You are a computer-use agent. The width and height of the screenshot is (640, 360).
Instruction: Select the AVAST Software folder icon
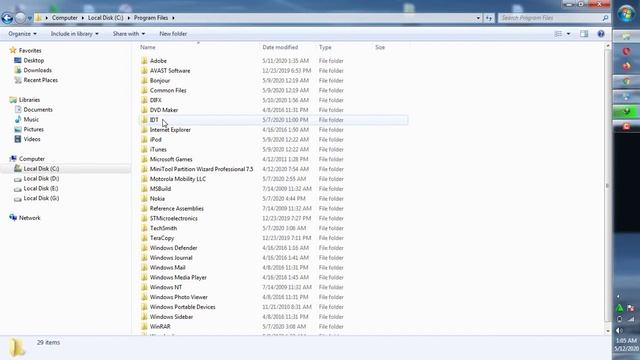pyautogui.click(x=144, y=71)
